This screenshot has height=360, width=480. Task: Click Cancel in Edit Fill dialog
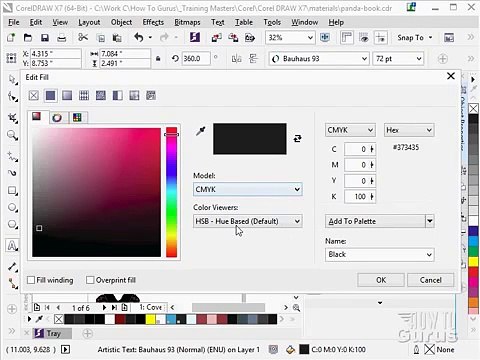click(430, 280)
